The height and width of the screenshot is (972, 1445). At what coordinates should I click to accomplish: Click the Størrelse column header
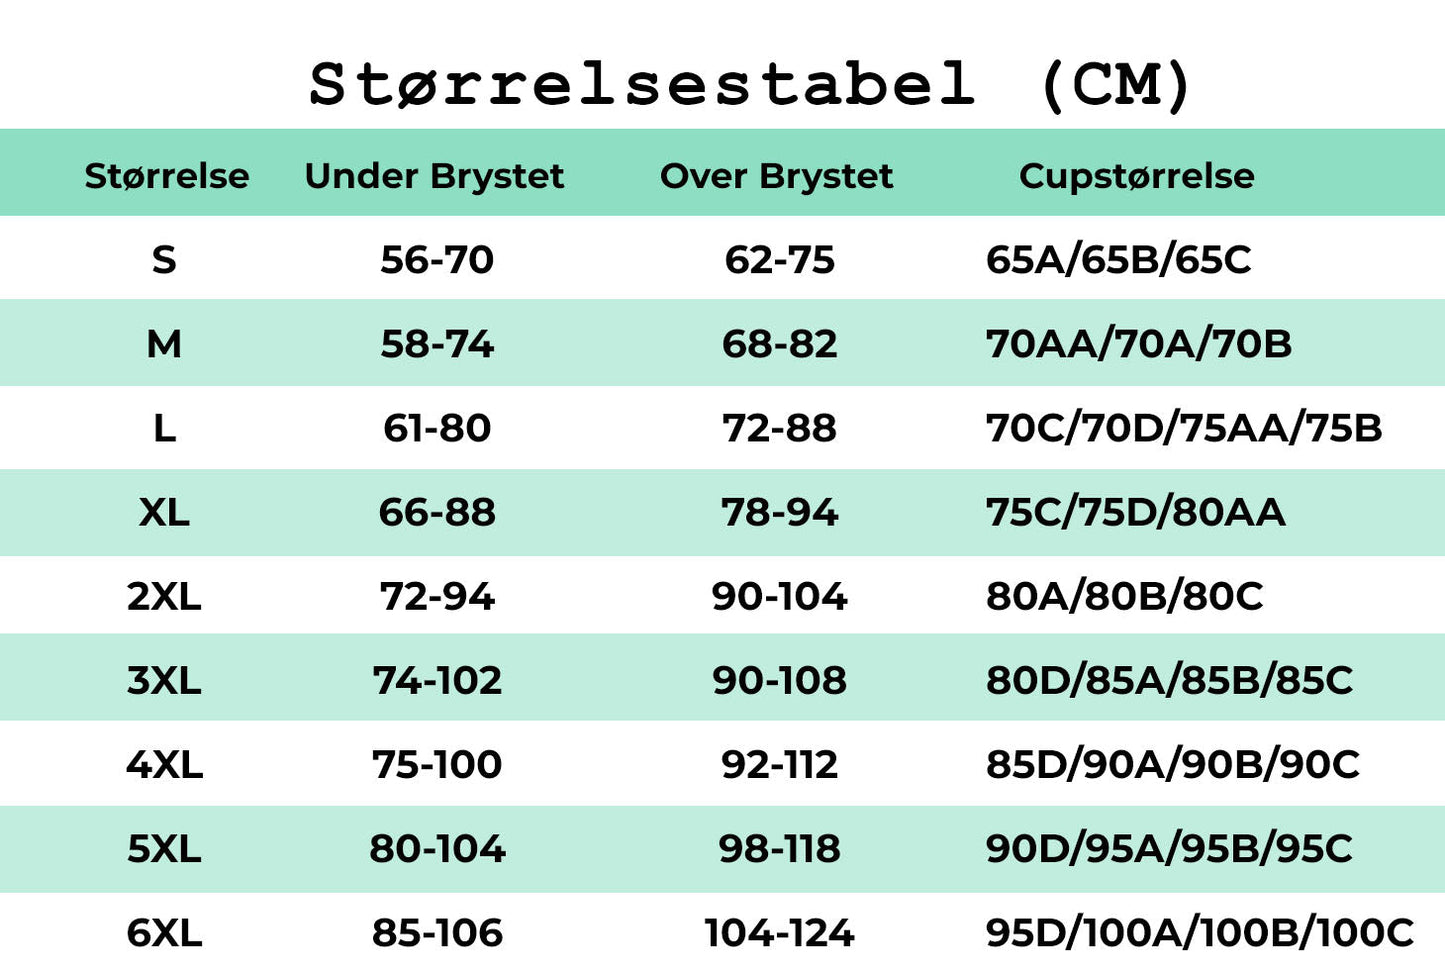click(x=166, y=176)
